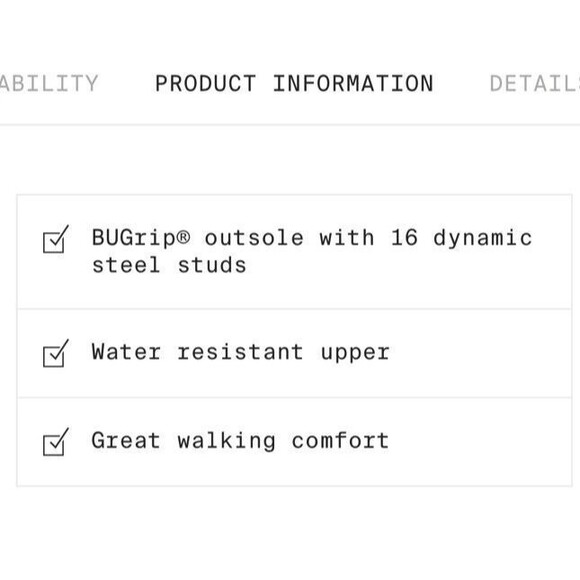580x580 pixels.
Task: Select the Great walking comfort text
Action: point(240,441)
